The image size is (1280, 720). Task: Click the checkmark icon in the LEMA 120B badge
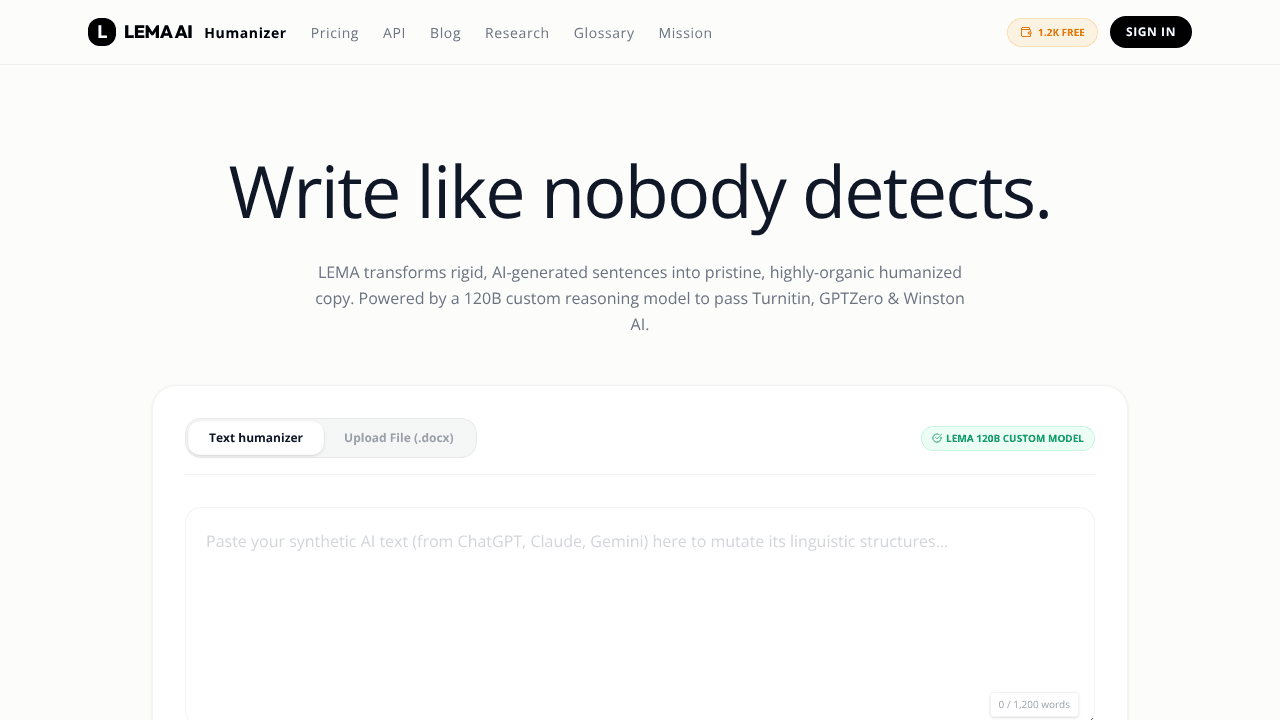point(937,438)
